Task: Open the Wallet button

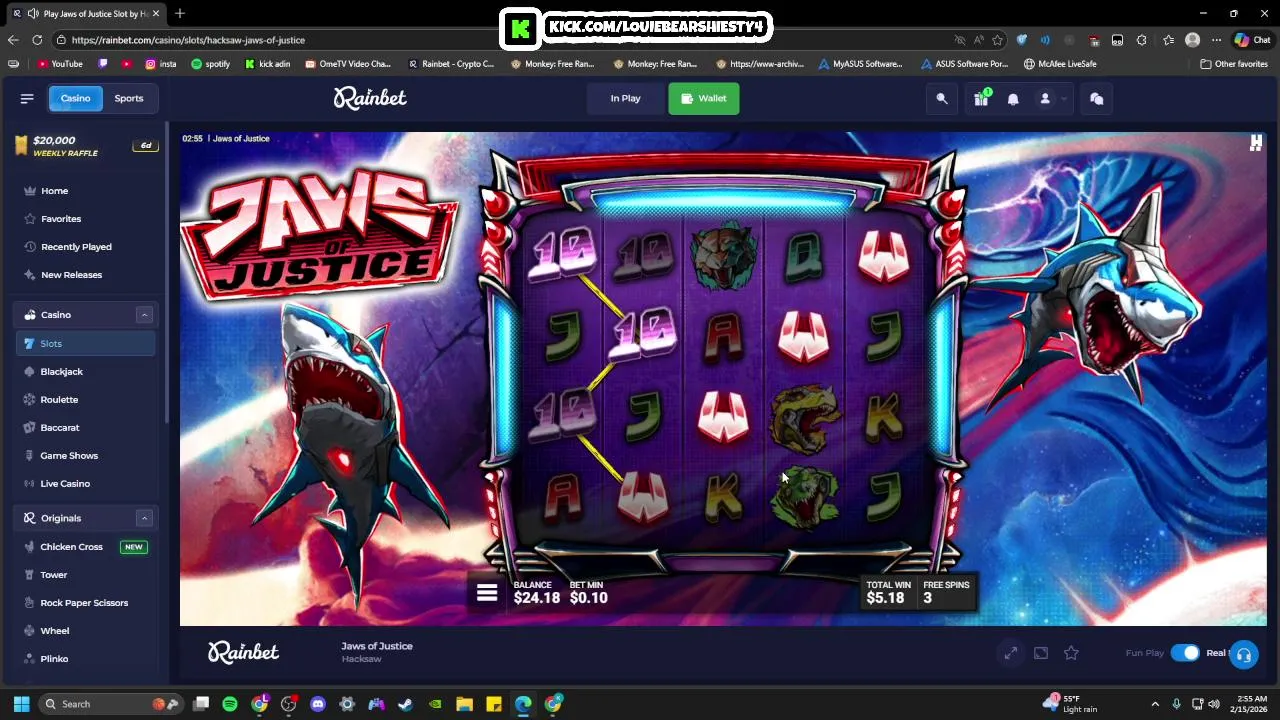Action: 704,98
